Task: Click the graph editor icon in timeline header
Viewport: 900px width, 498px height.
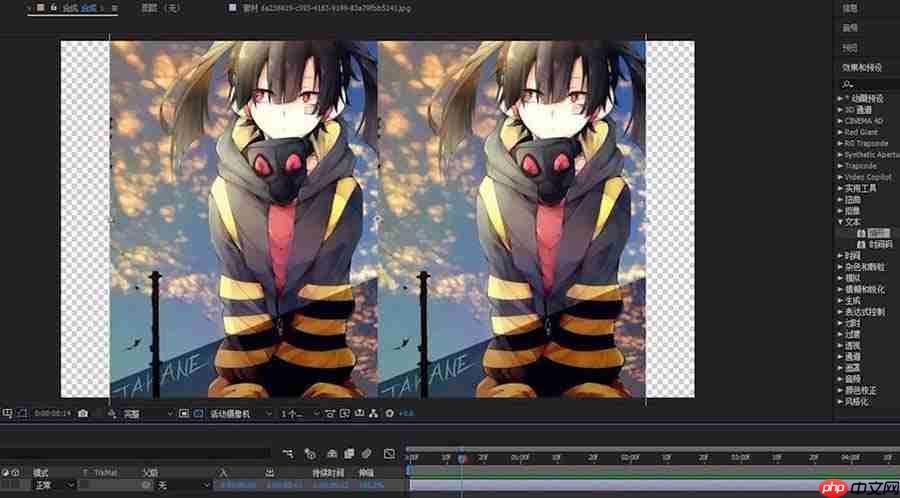Action: click(389, 453)
